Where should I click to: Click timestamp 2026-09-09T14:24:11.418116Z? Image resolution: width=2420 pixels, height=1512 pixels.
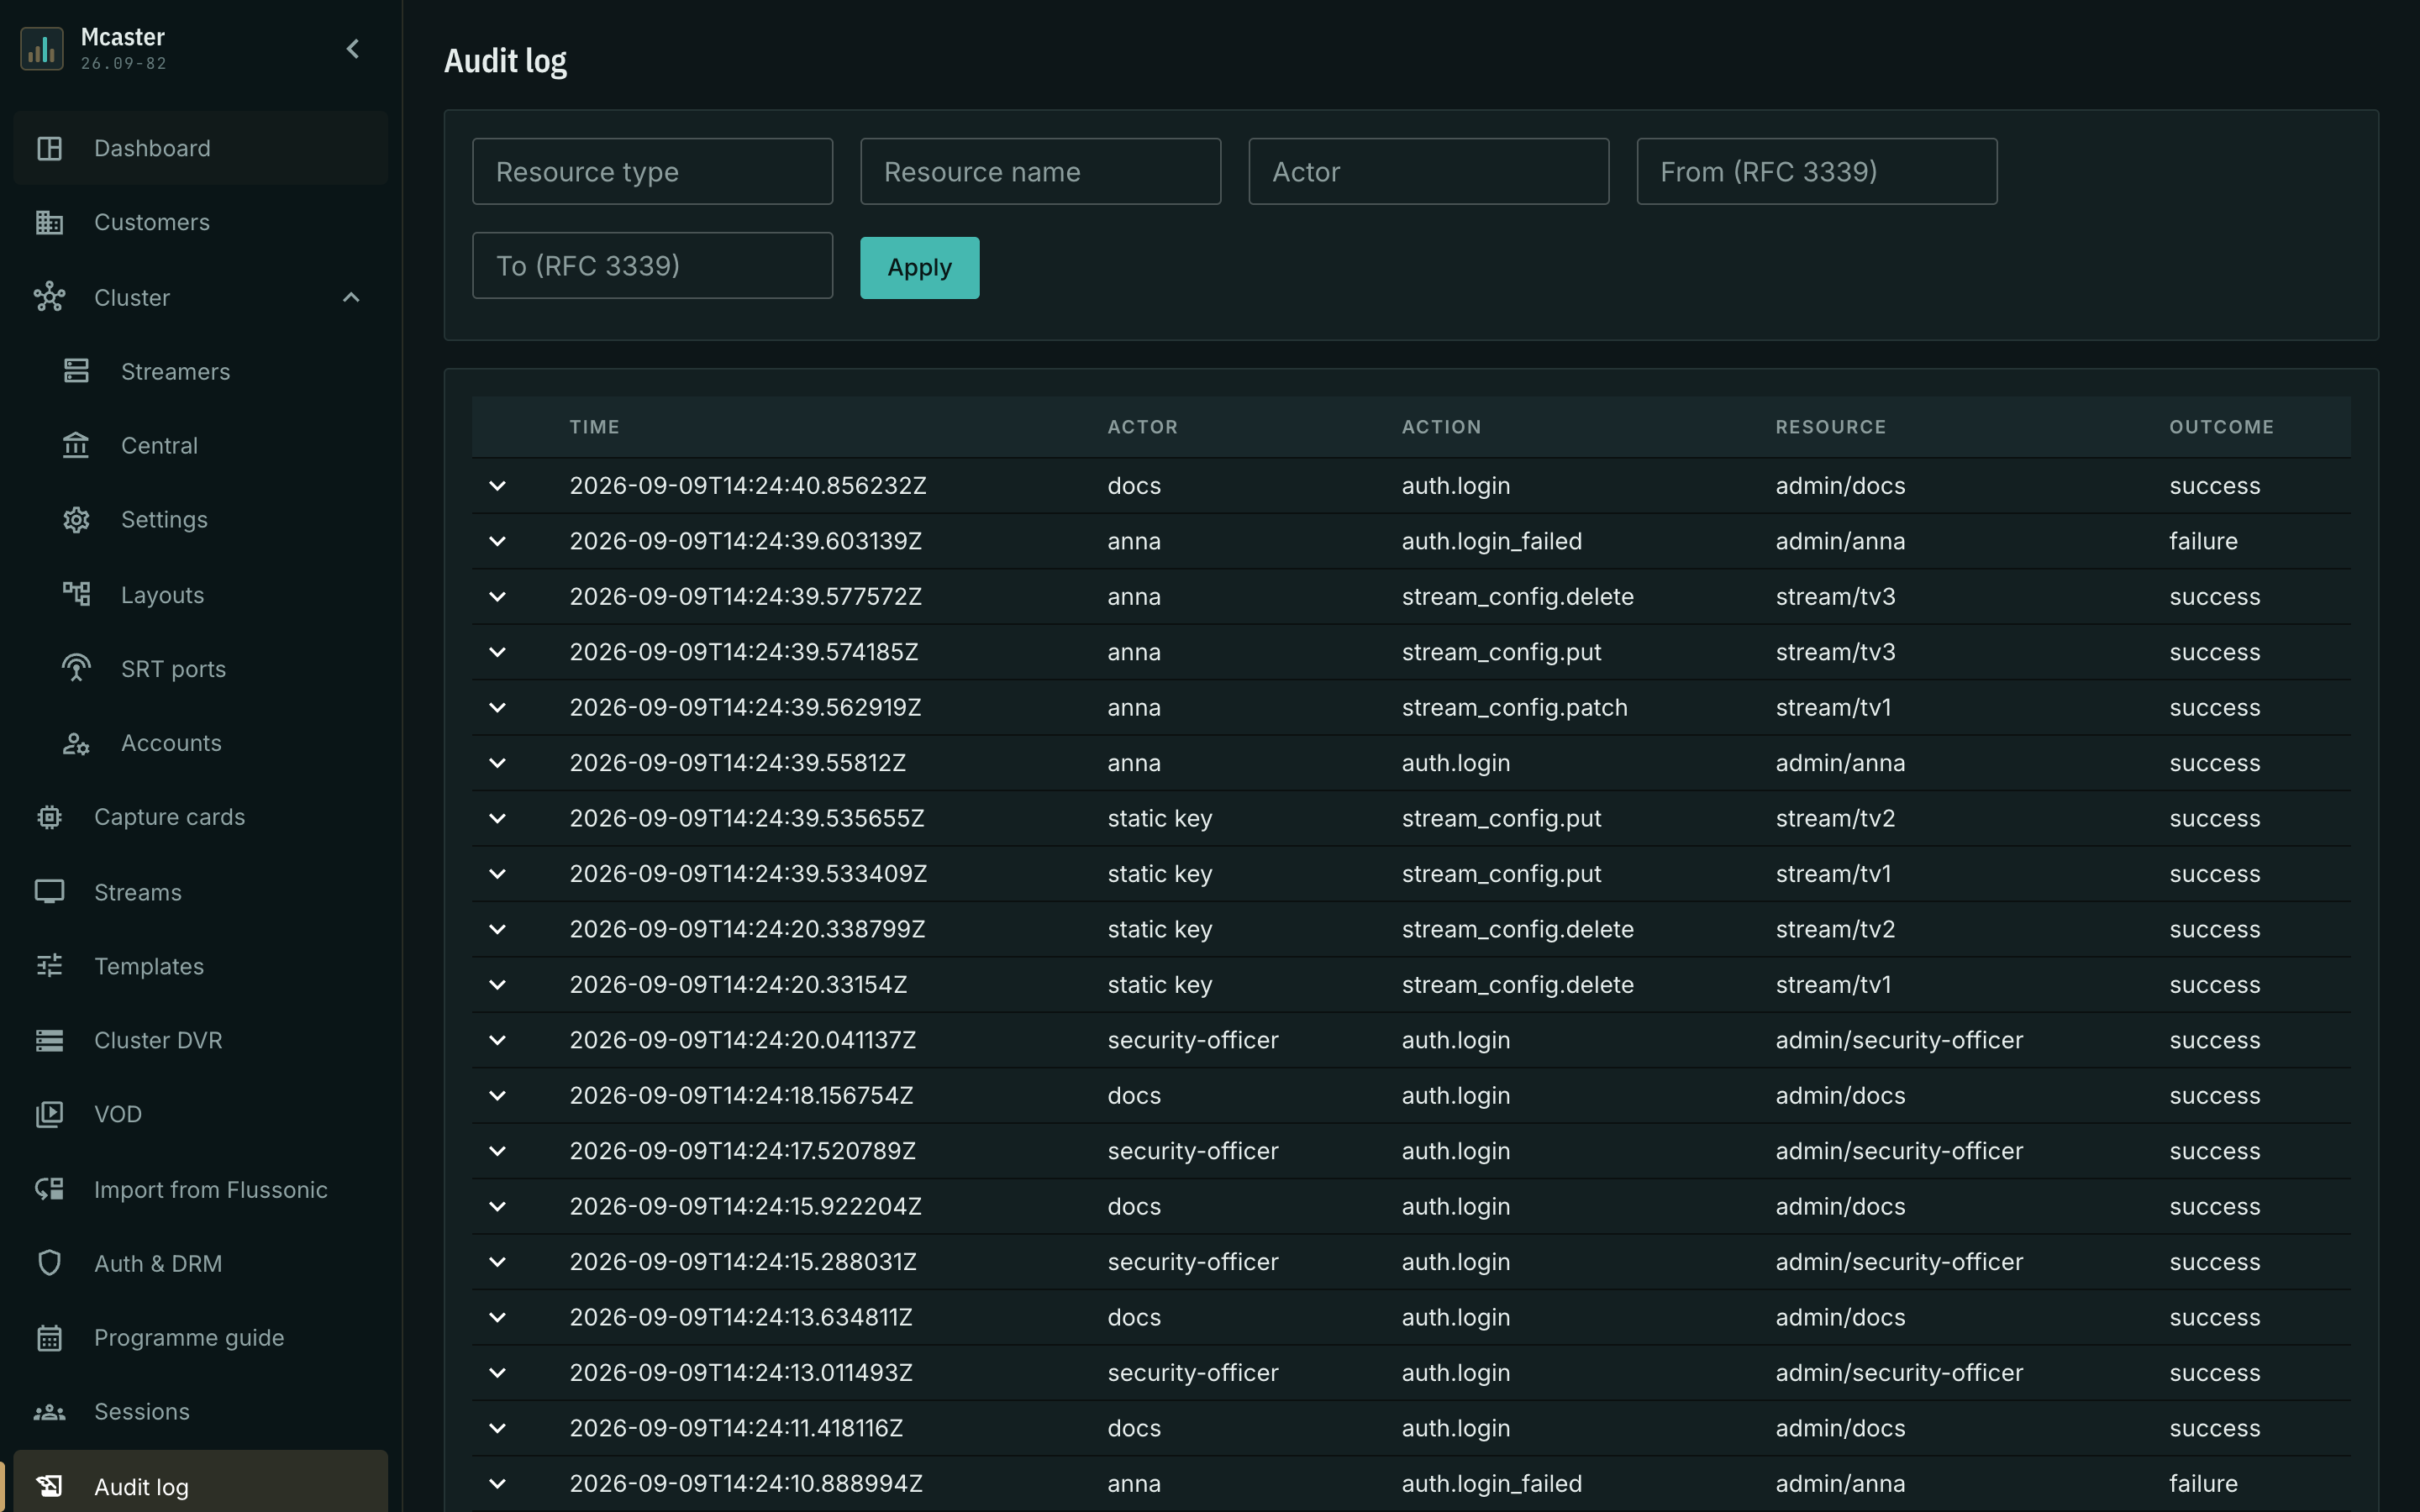click(736, 1428)
